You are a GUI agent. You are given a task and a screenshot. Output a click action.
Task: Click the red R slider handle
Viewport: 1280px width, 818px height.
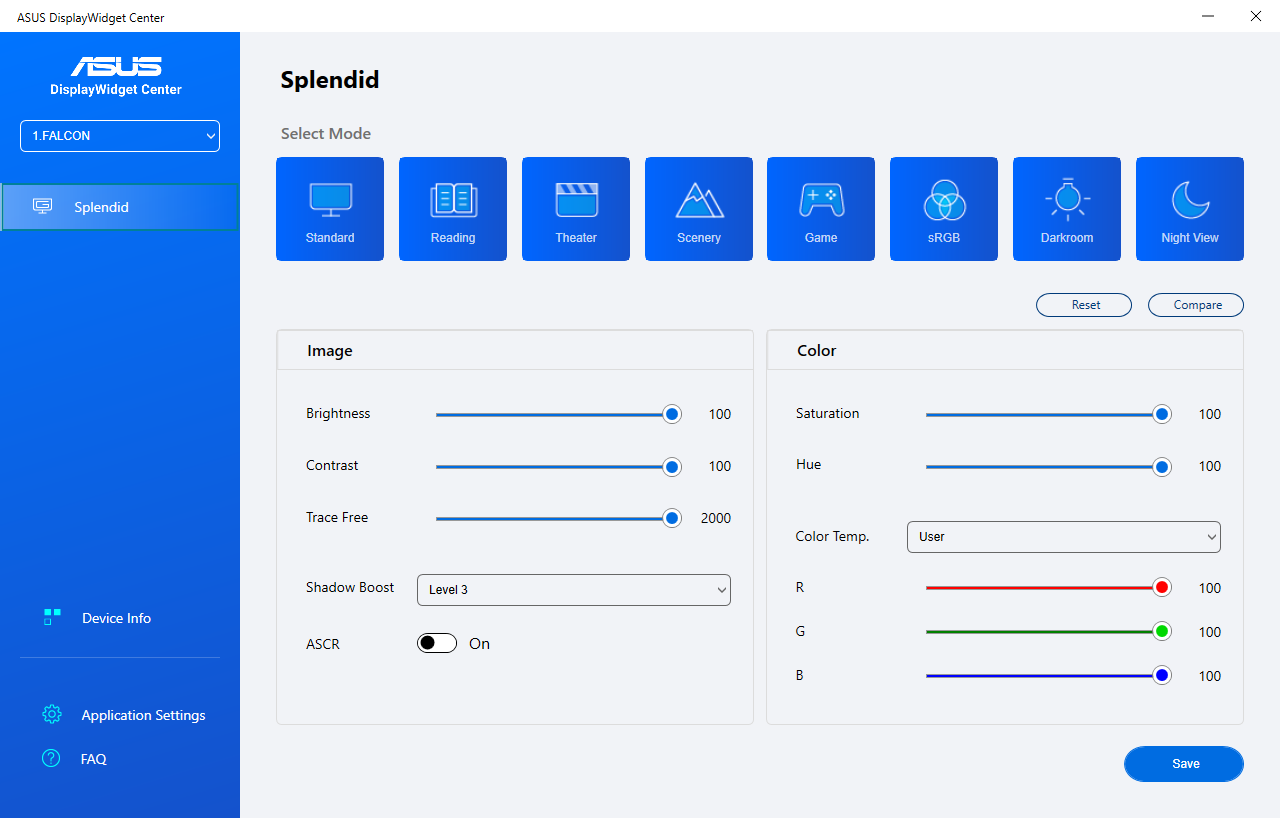1162,588
